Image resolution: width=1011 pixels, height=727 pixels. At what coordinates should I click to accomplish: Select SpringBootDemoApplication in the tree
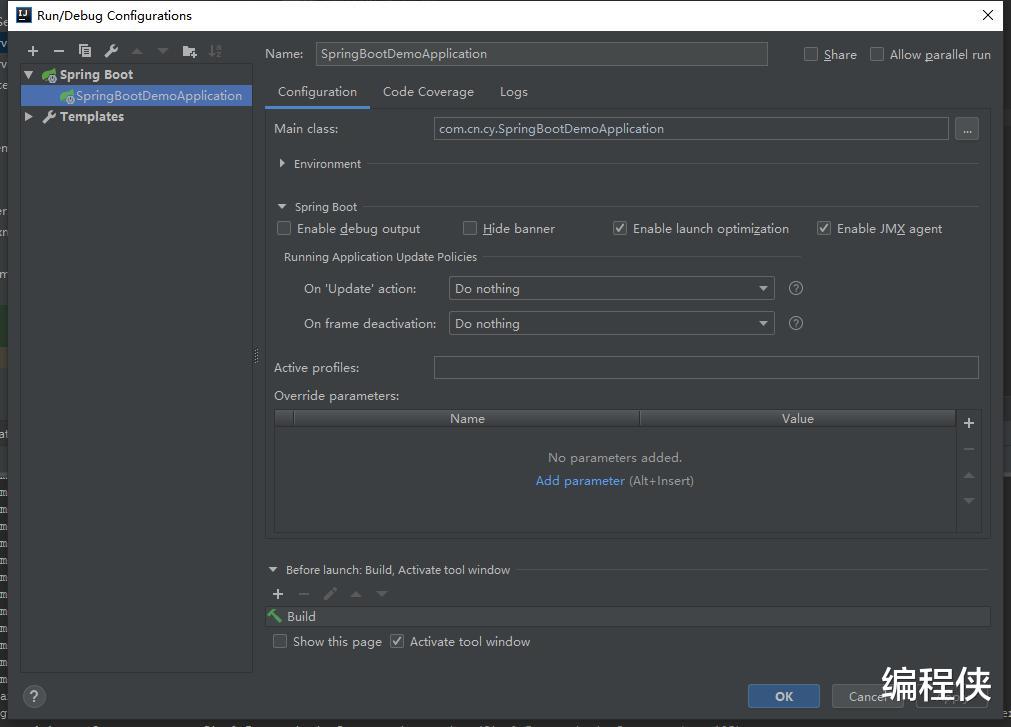(137, 96)
